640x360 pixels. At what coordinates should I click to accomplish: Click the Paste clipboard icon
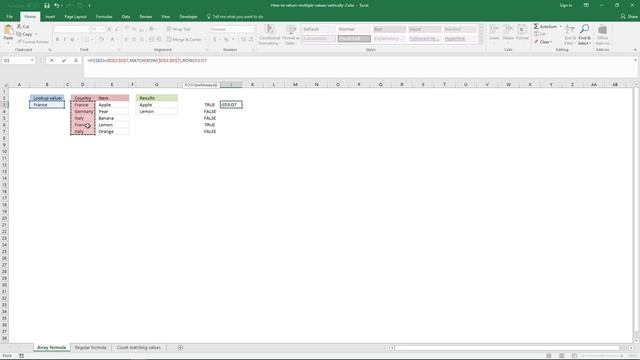8,31
